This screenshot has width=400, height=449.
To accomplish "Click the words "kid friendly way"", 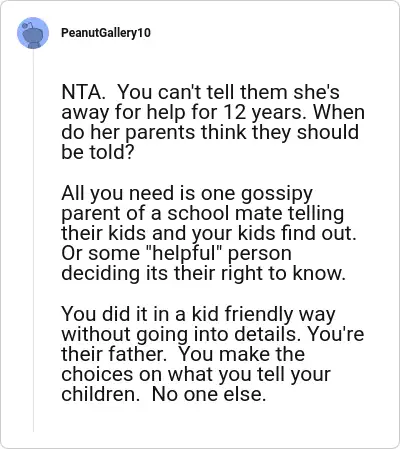I will coord(263,315).
